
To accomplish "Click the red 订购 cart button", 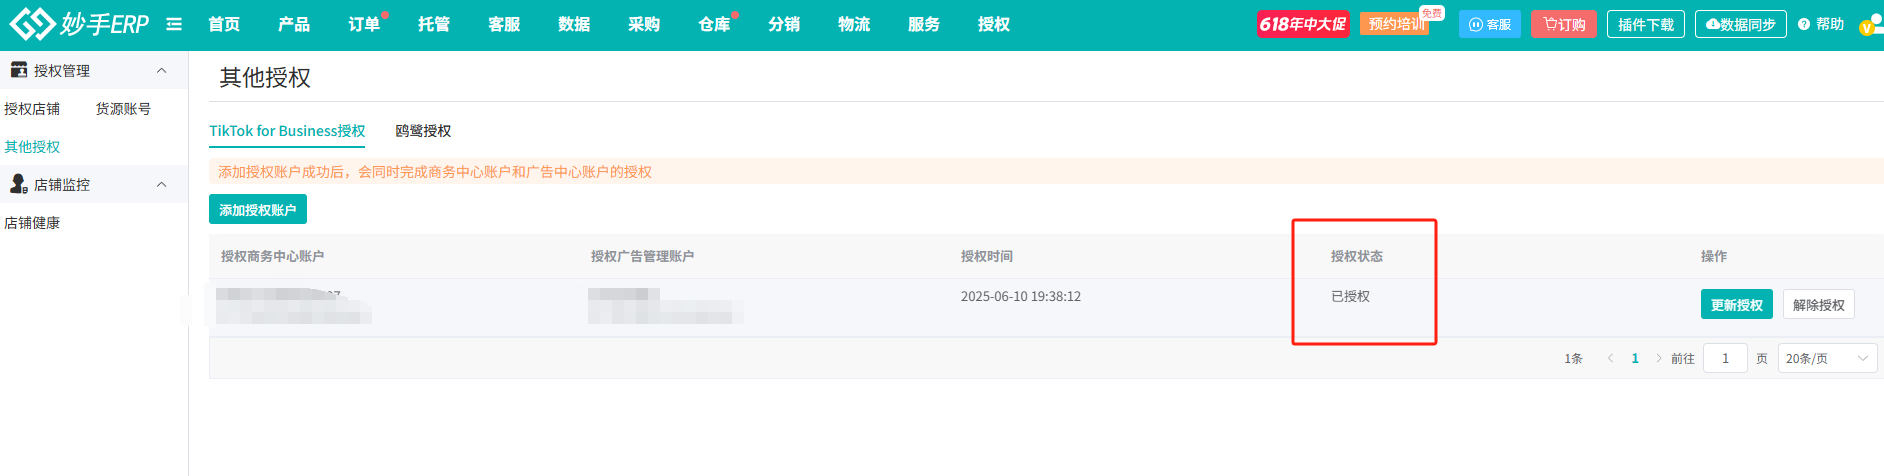I will click(1564, 24).
